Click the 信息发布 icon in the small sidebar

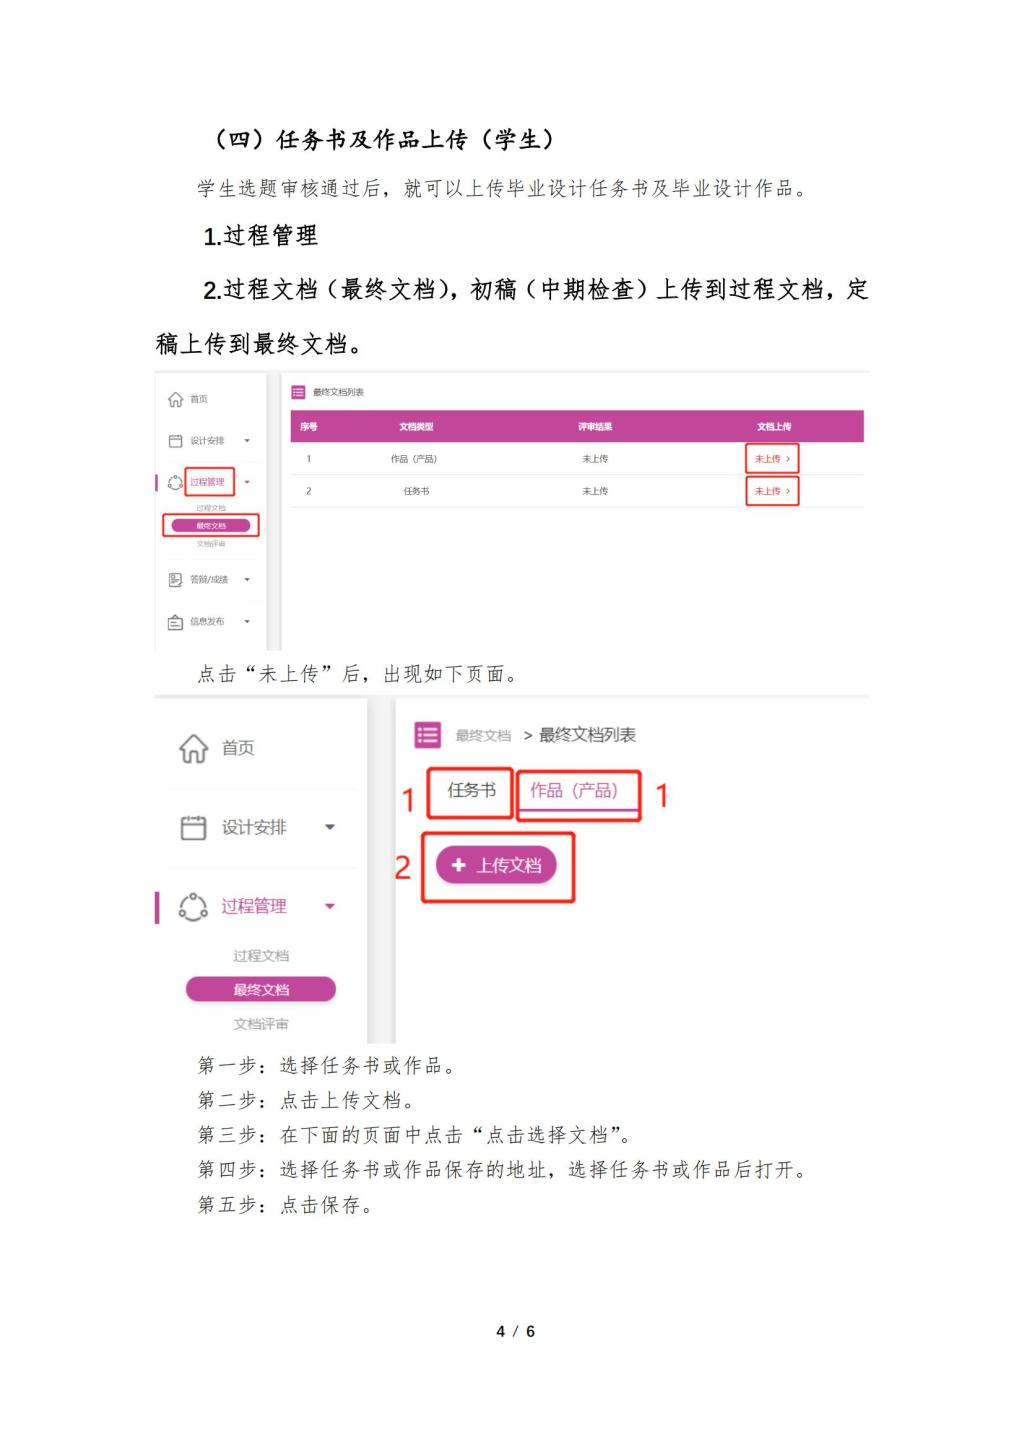[x=175, y=622]
